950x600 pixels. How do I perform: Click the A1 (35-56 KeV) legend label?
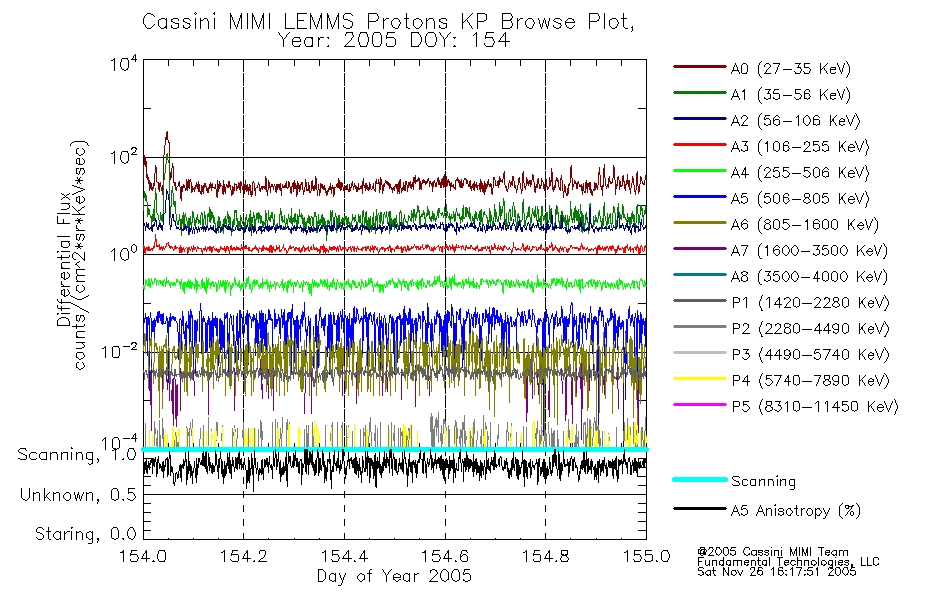click(790, 95)
